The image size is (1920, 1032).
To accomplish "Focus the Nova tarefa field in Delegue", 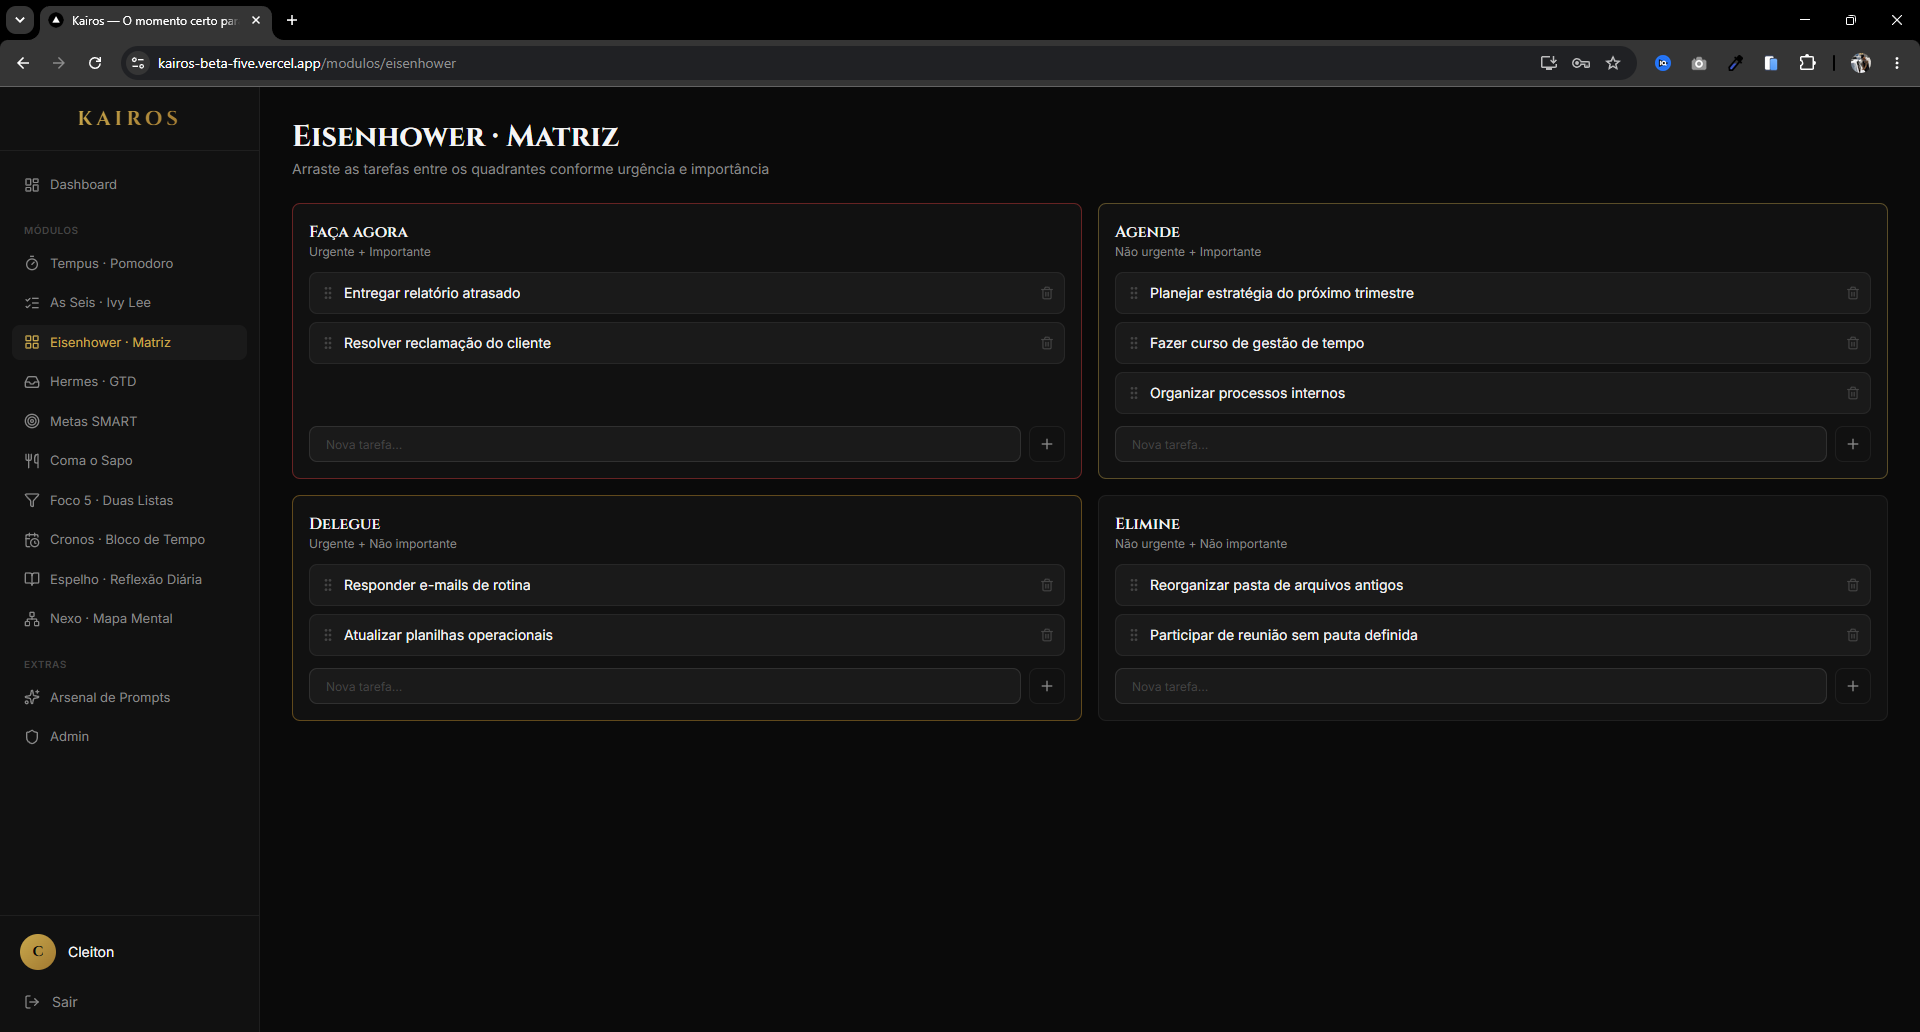I will pos(664,686).
